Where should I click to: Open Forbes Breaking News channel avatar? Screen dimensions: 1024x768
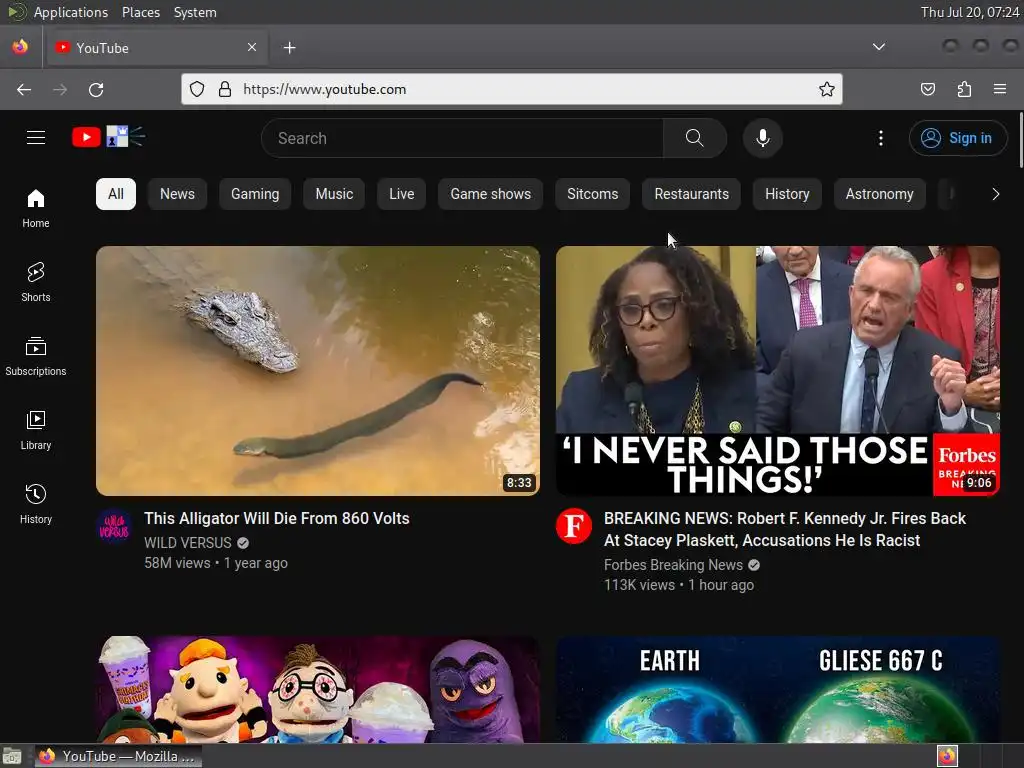(x=573, y=526)
